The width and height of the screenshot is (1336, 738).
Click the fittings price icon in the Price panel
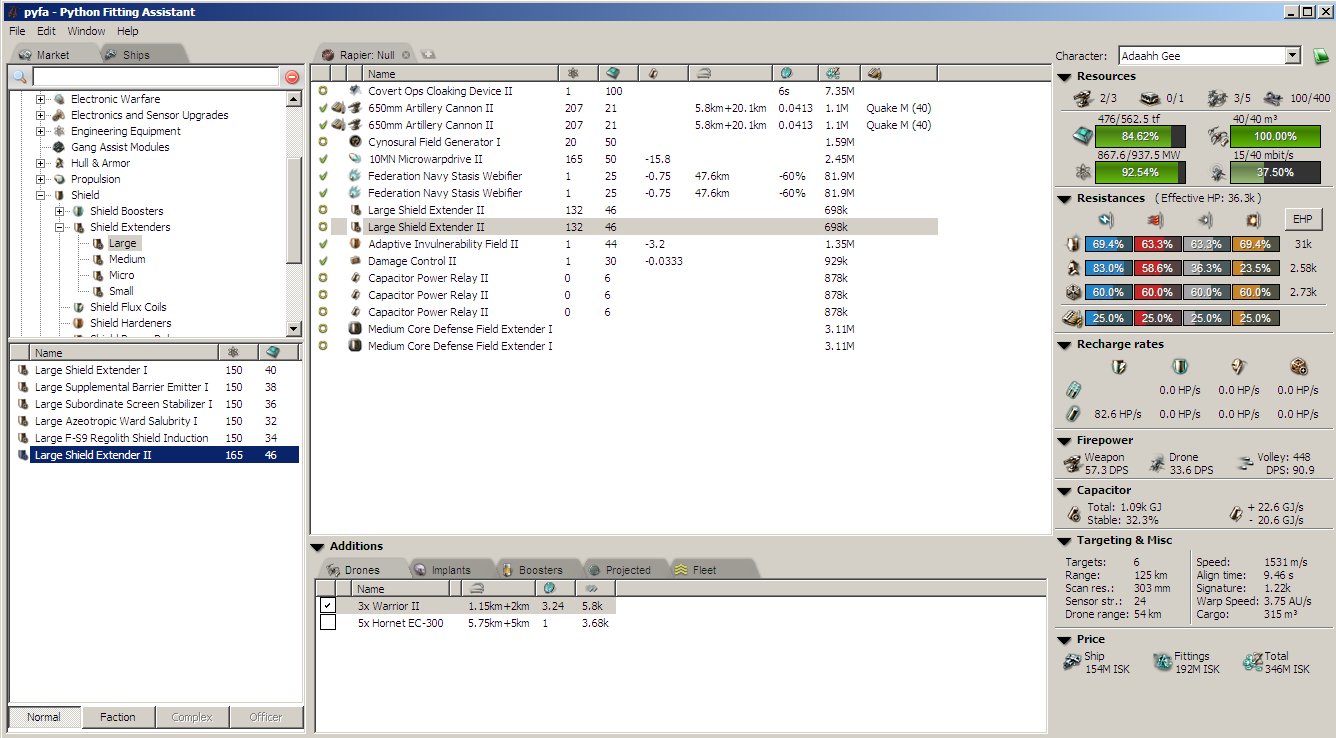(x=1162, y=662)
